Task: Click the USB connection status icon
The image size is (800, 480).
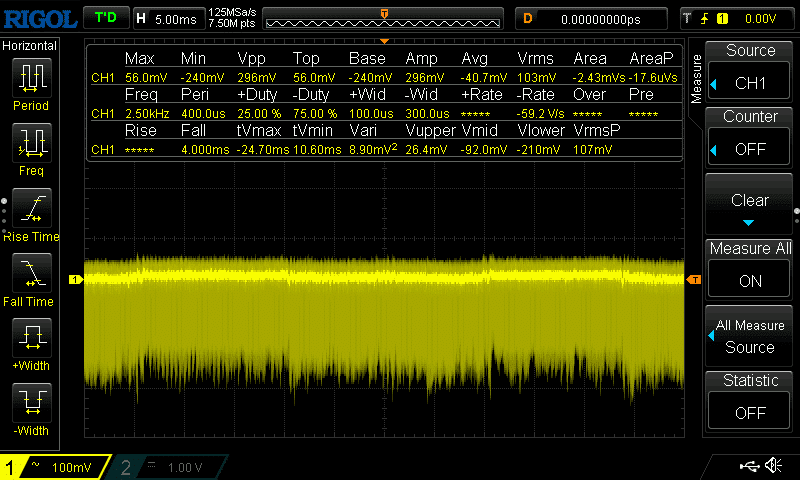Action: 749,466
